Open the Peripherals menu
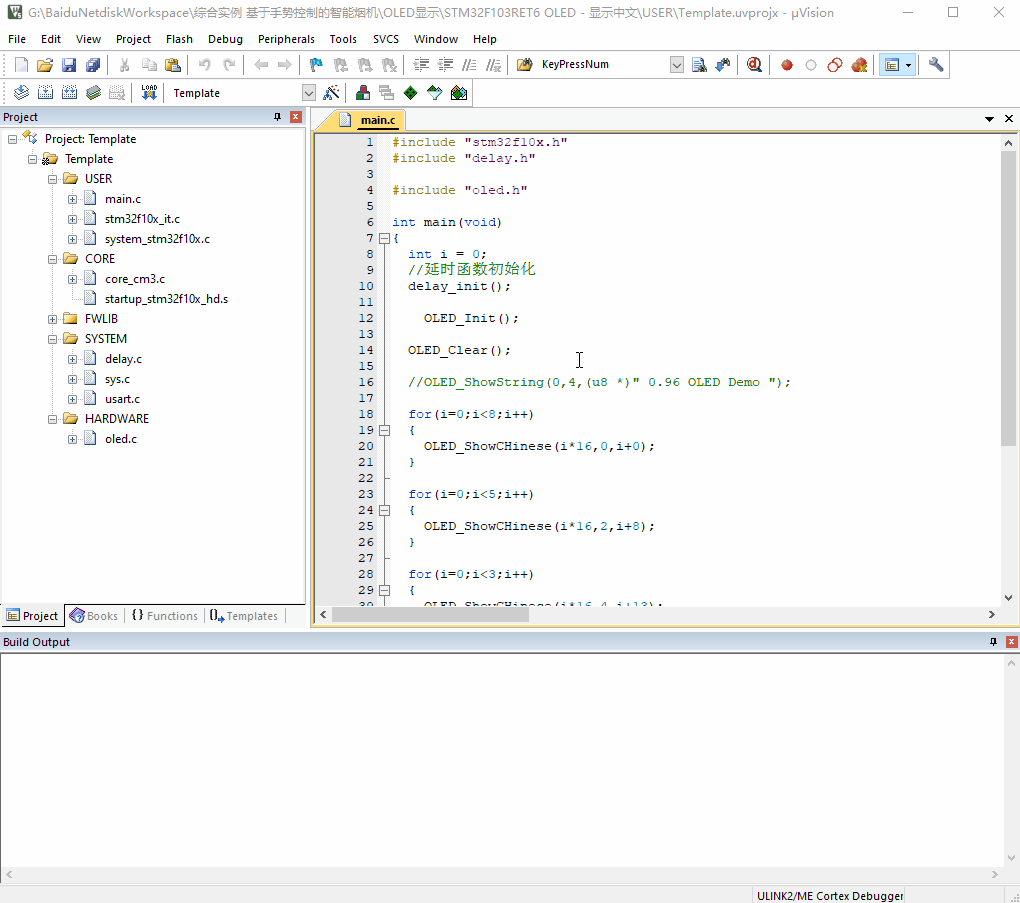Image resolution: width=1020 pixels, height=903 pixels. tap(286, 39)
